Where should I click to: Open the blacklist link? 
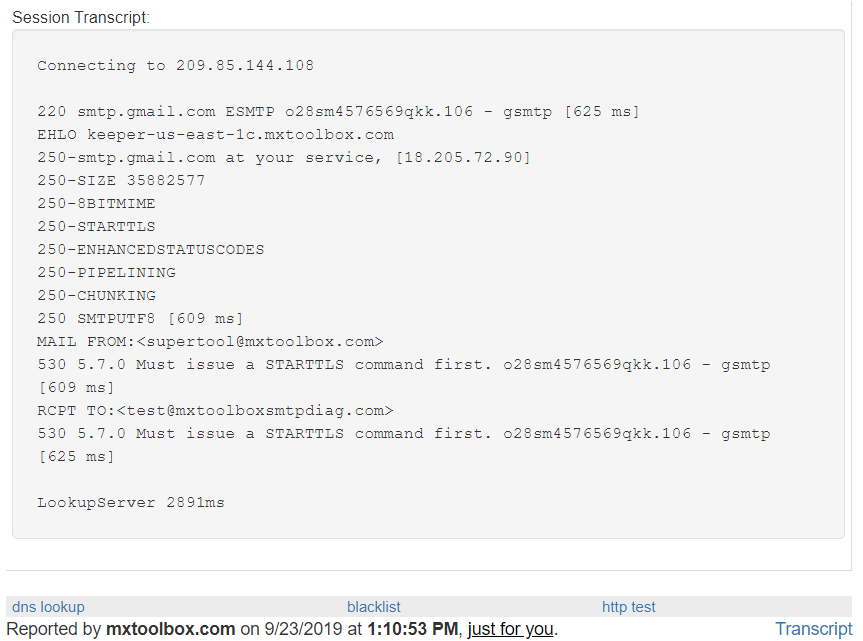tap(374, 607)
